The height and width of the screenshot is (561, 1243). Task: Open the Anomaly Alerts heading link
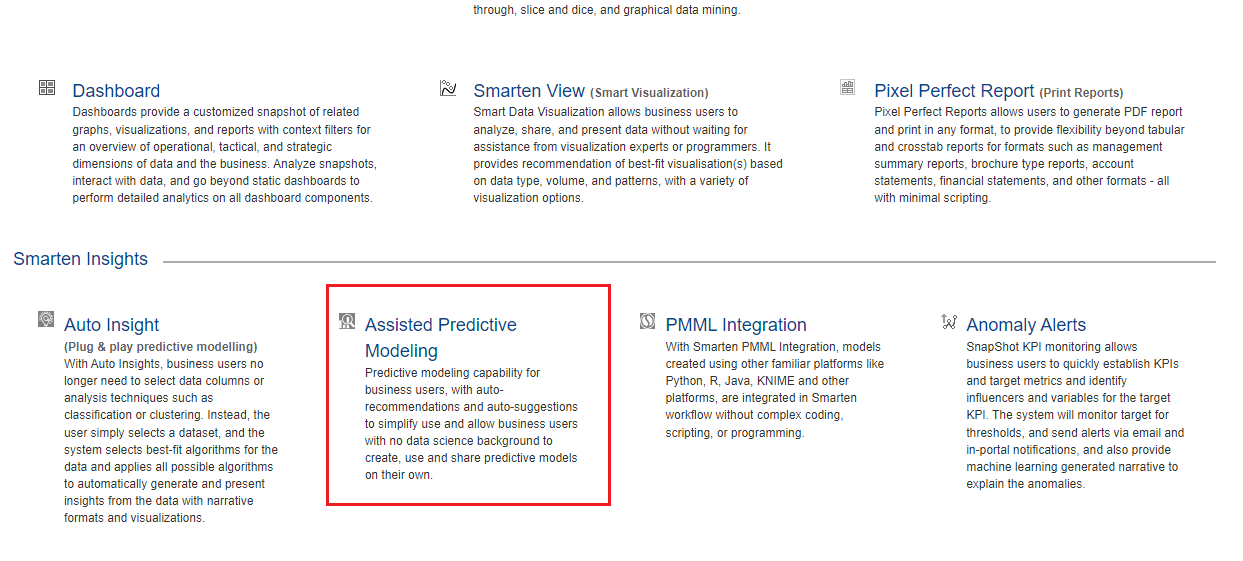pyautogui.click(x=1026, y=325)
